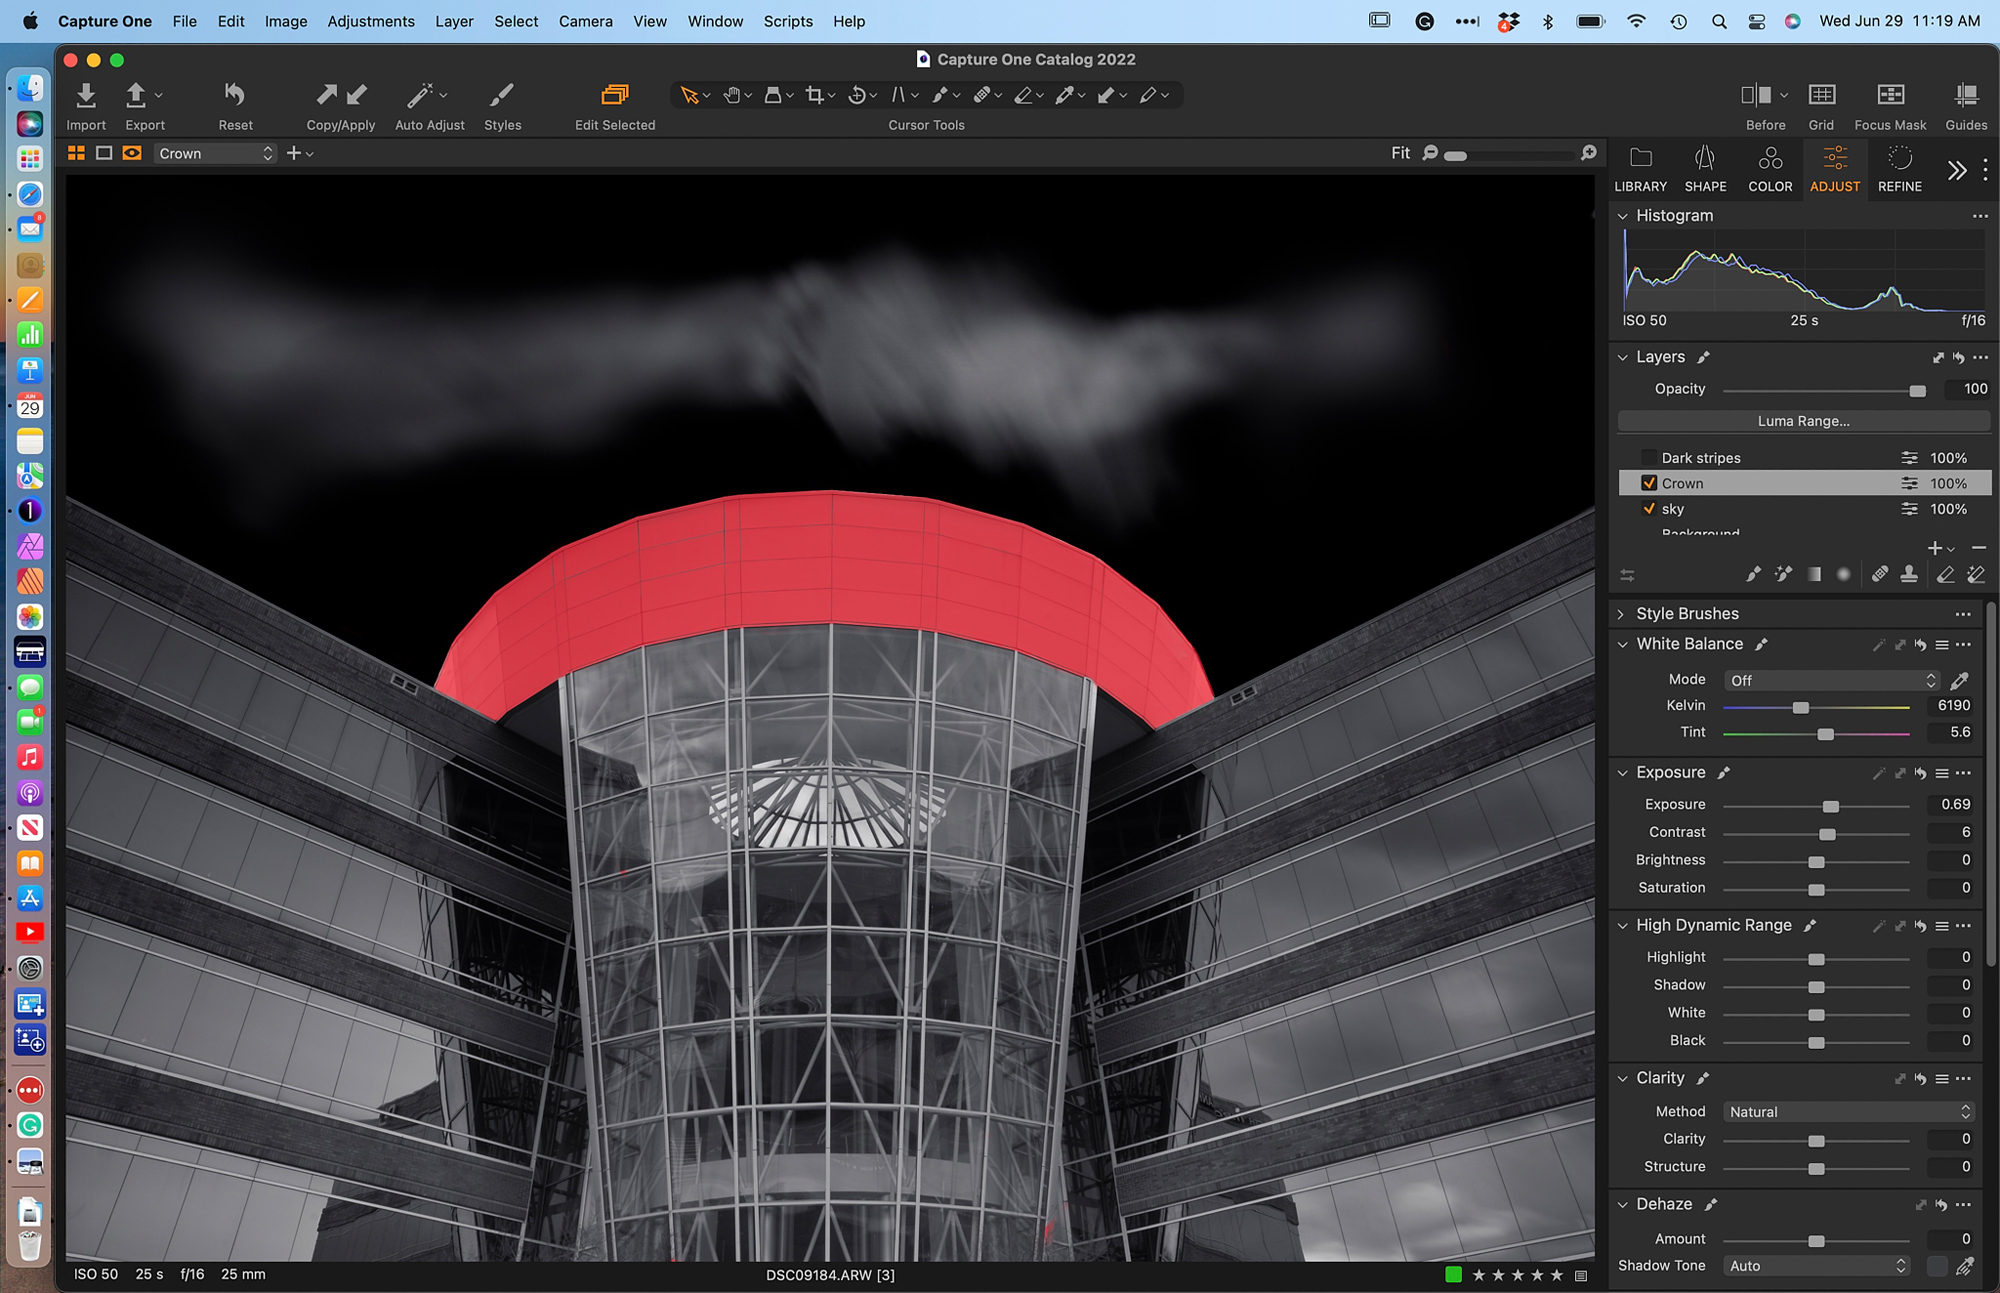This screenshot has height=1293, width=2000.
Task: Click the Export icon in the toolbar
Action: click(136, 95)
